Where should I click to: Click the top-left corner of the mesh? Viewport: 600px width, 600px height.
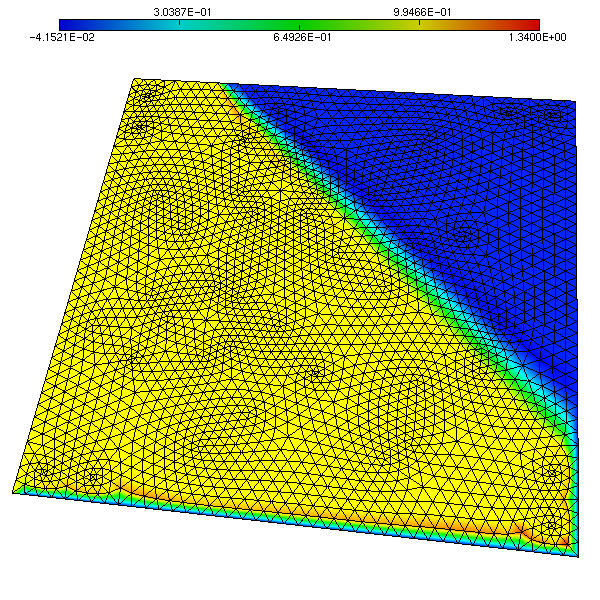[136, 79]
